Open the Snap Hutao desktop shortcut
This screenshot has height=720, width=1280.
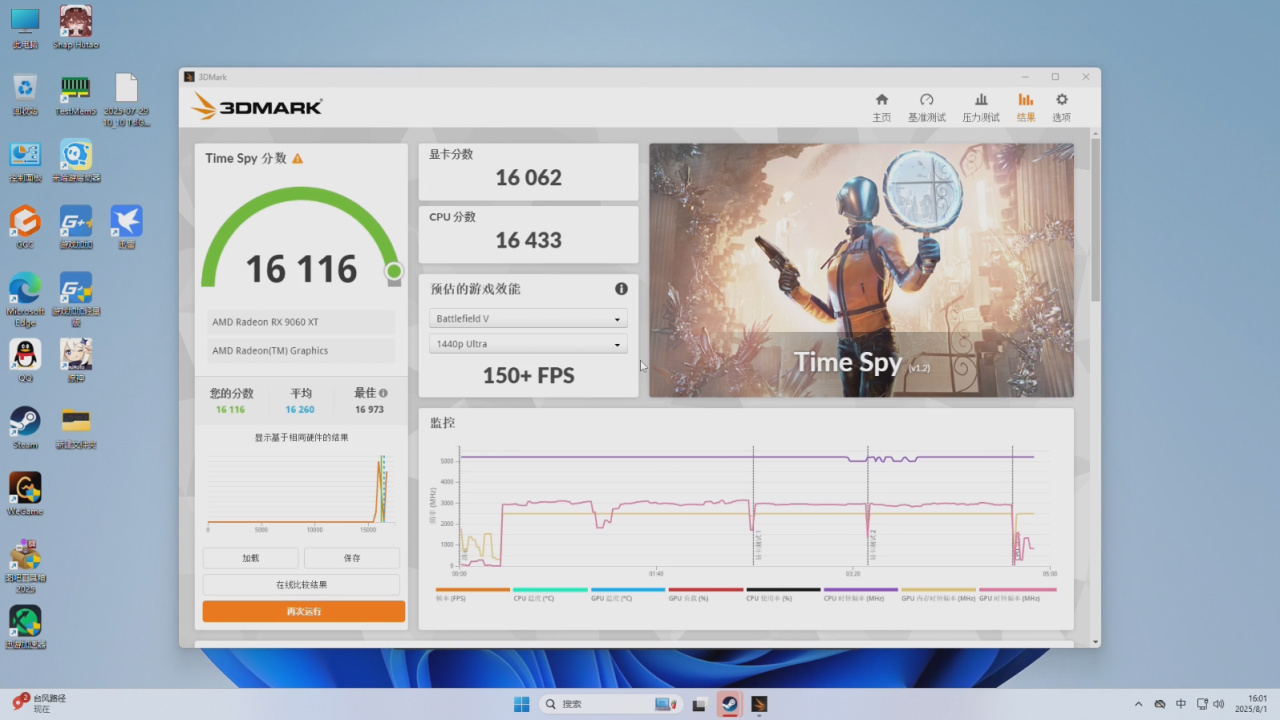pyautogui.click(x=76, y=27)
